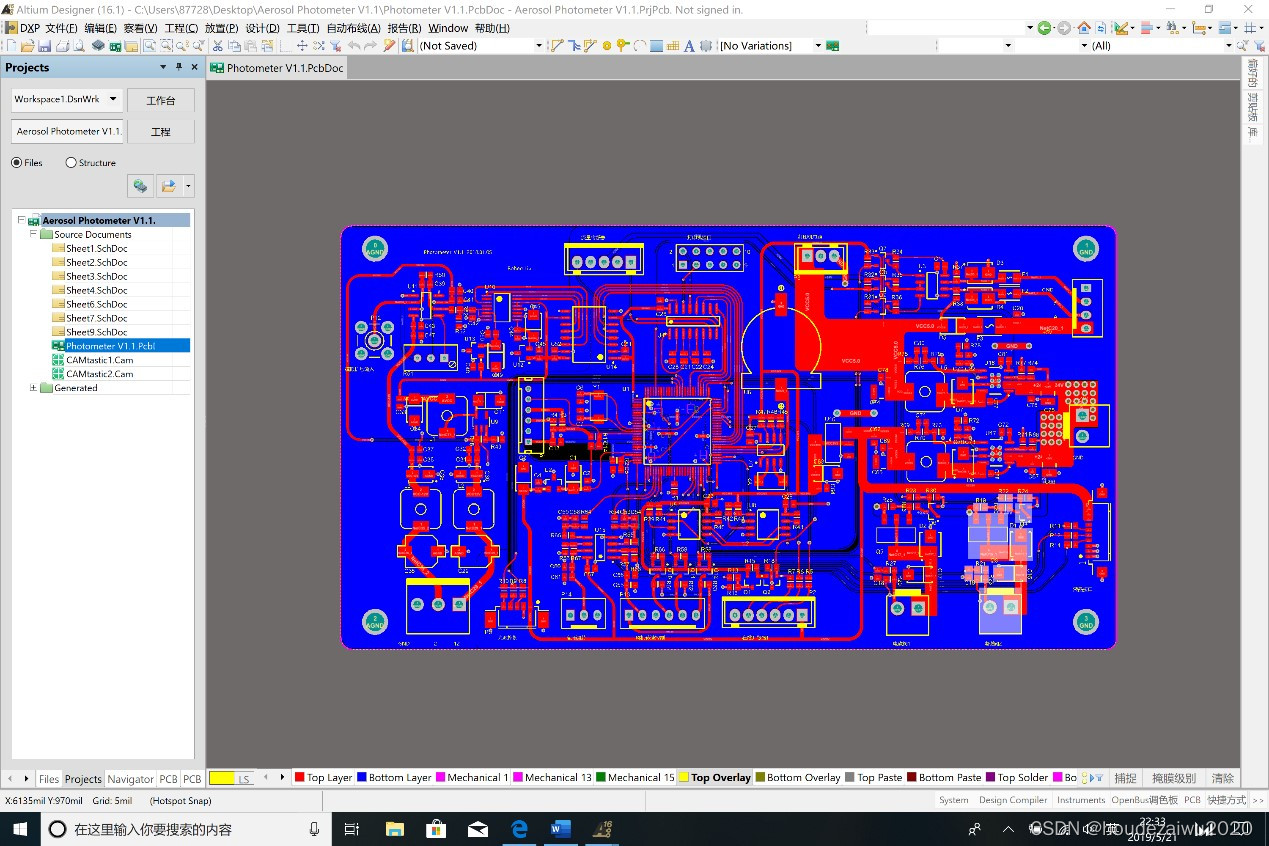This screenshot has height=846, width=1269.
Task: Click the Altium Designer taskbar icon
Action: pos(603,829)
